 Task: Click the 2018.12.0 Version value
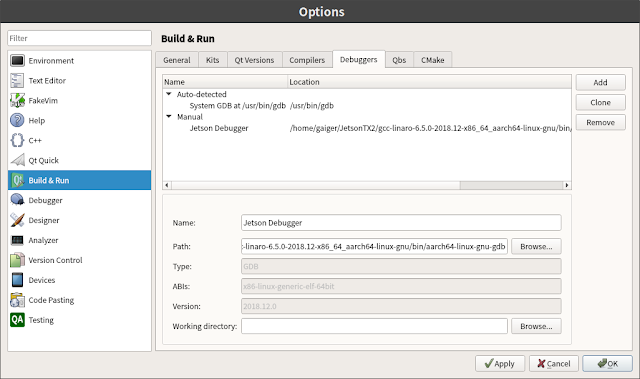pos(260,306)
